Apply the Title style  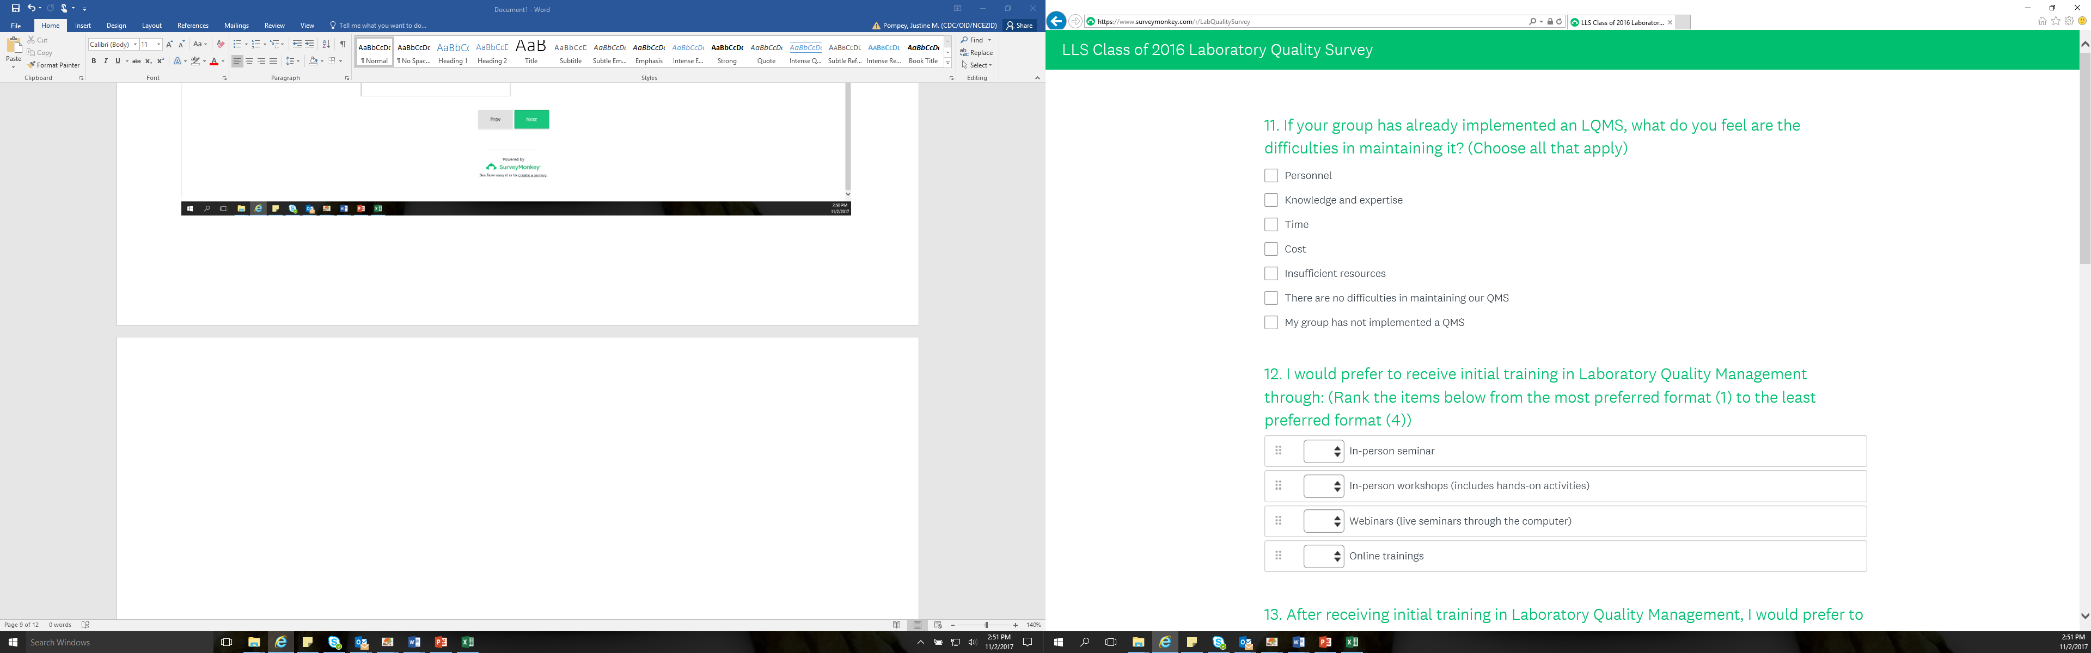[531, 52]
